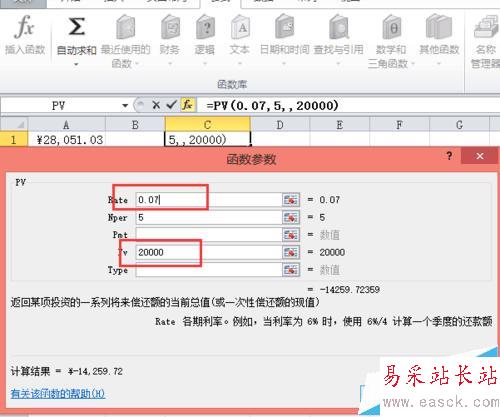Click the 函数参数 dialog title
The height and width of the screenshot is (417, 500).
point(251,159)
